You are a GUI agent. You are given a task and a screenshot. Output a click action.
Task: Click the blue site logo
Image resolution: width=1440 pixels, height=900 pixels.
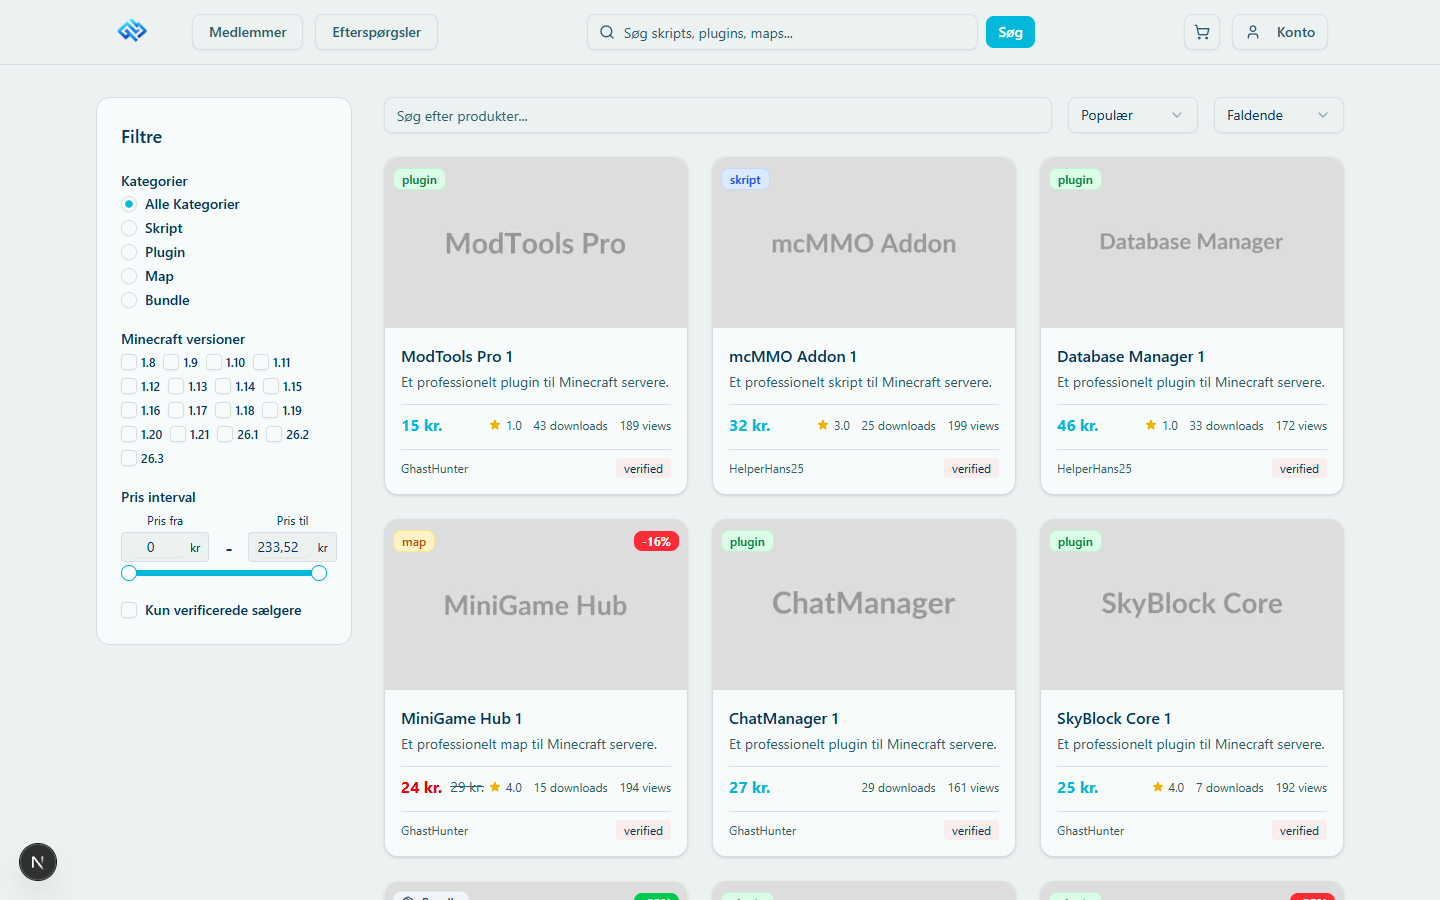132,32
